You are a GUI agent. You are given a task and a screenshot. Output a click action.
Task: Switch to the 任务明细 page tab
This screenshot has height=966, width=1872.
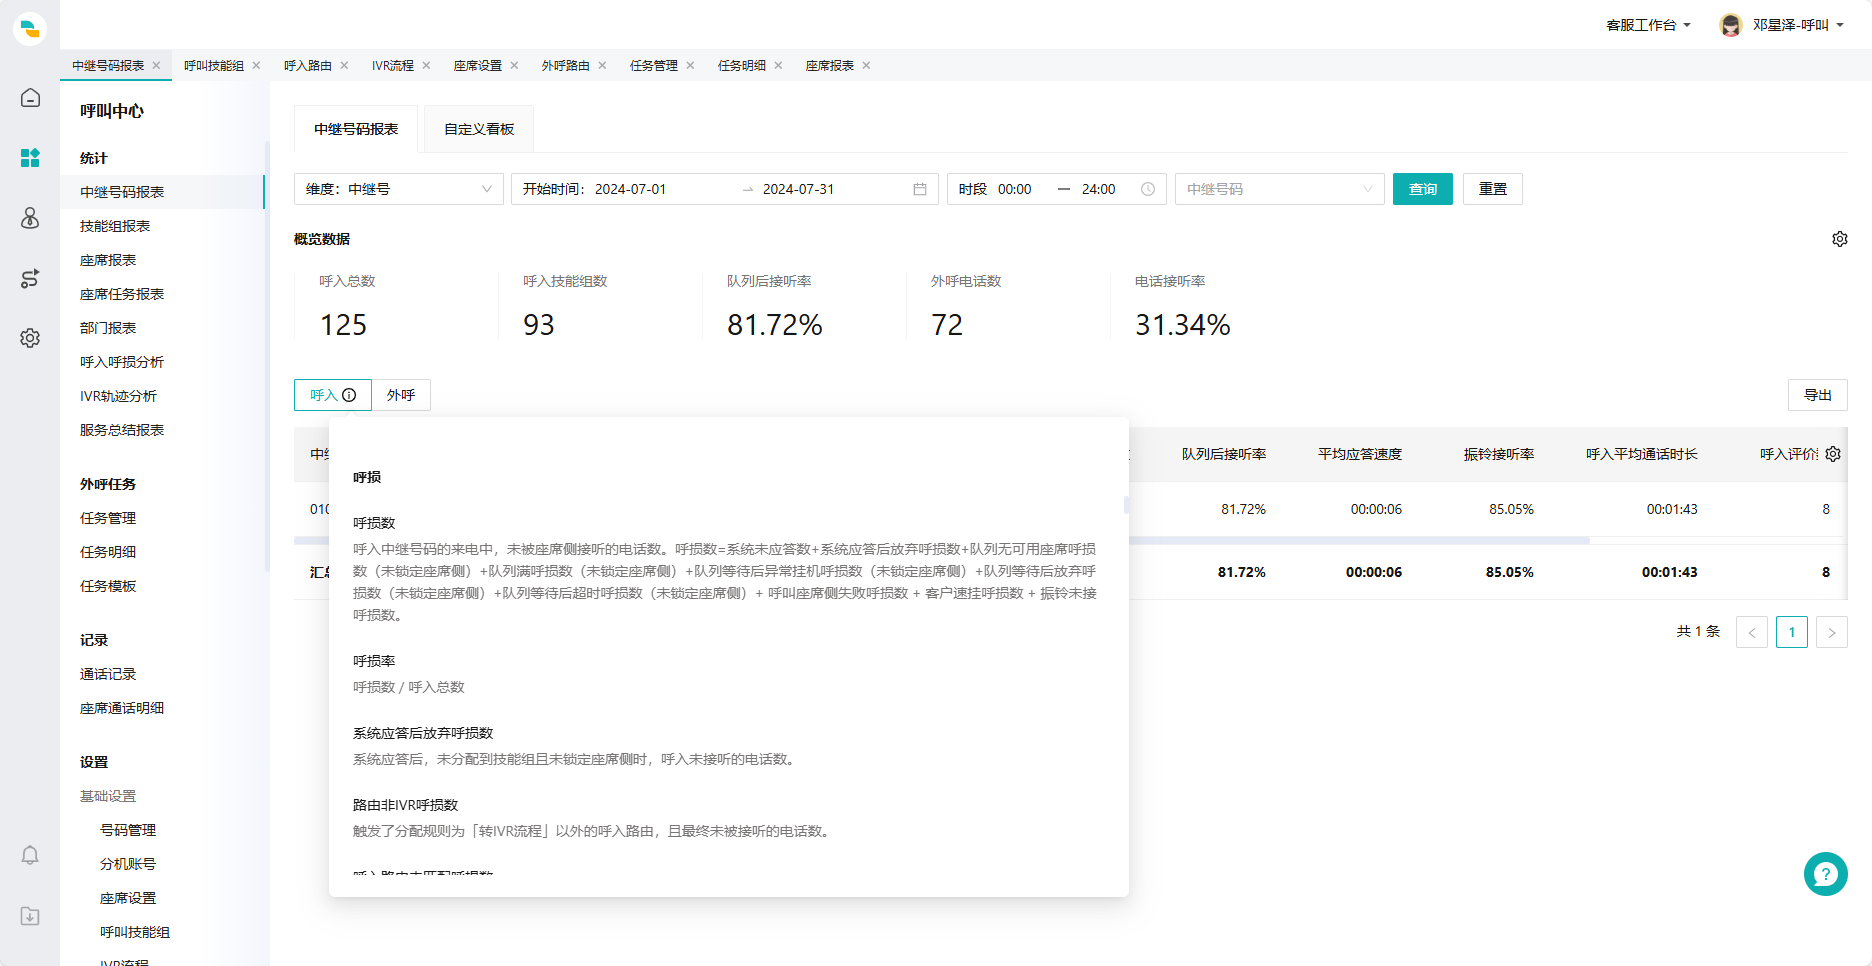click(742, 65)
